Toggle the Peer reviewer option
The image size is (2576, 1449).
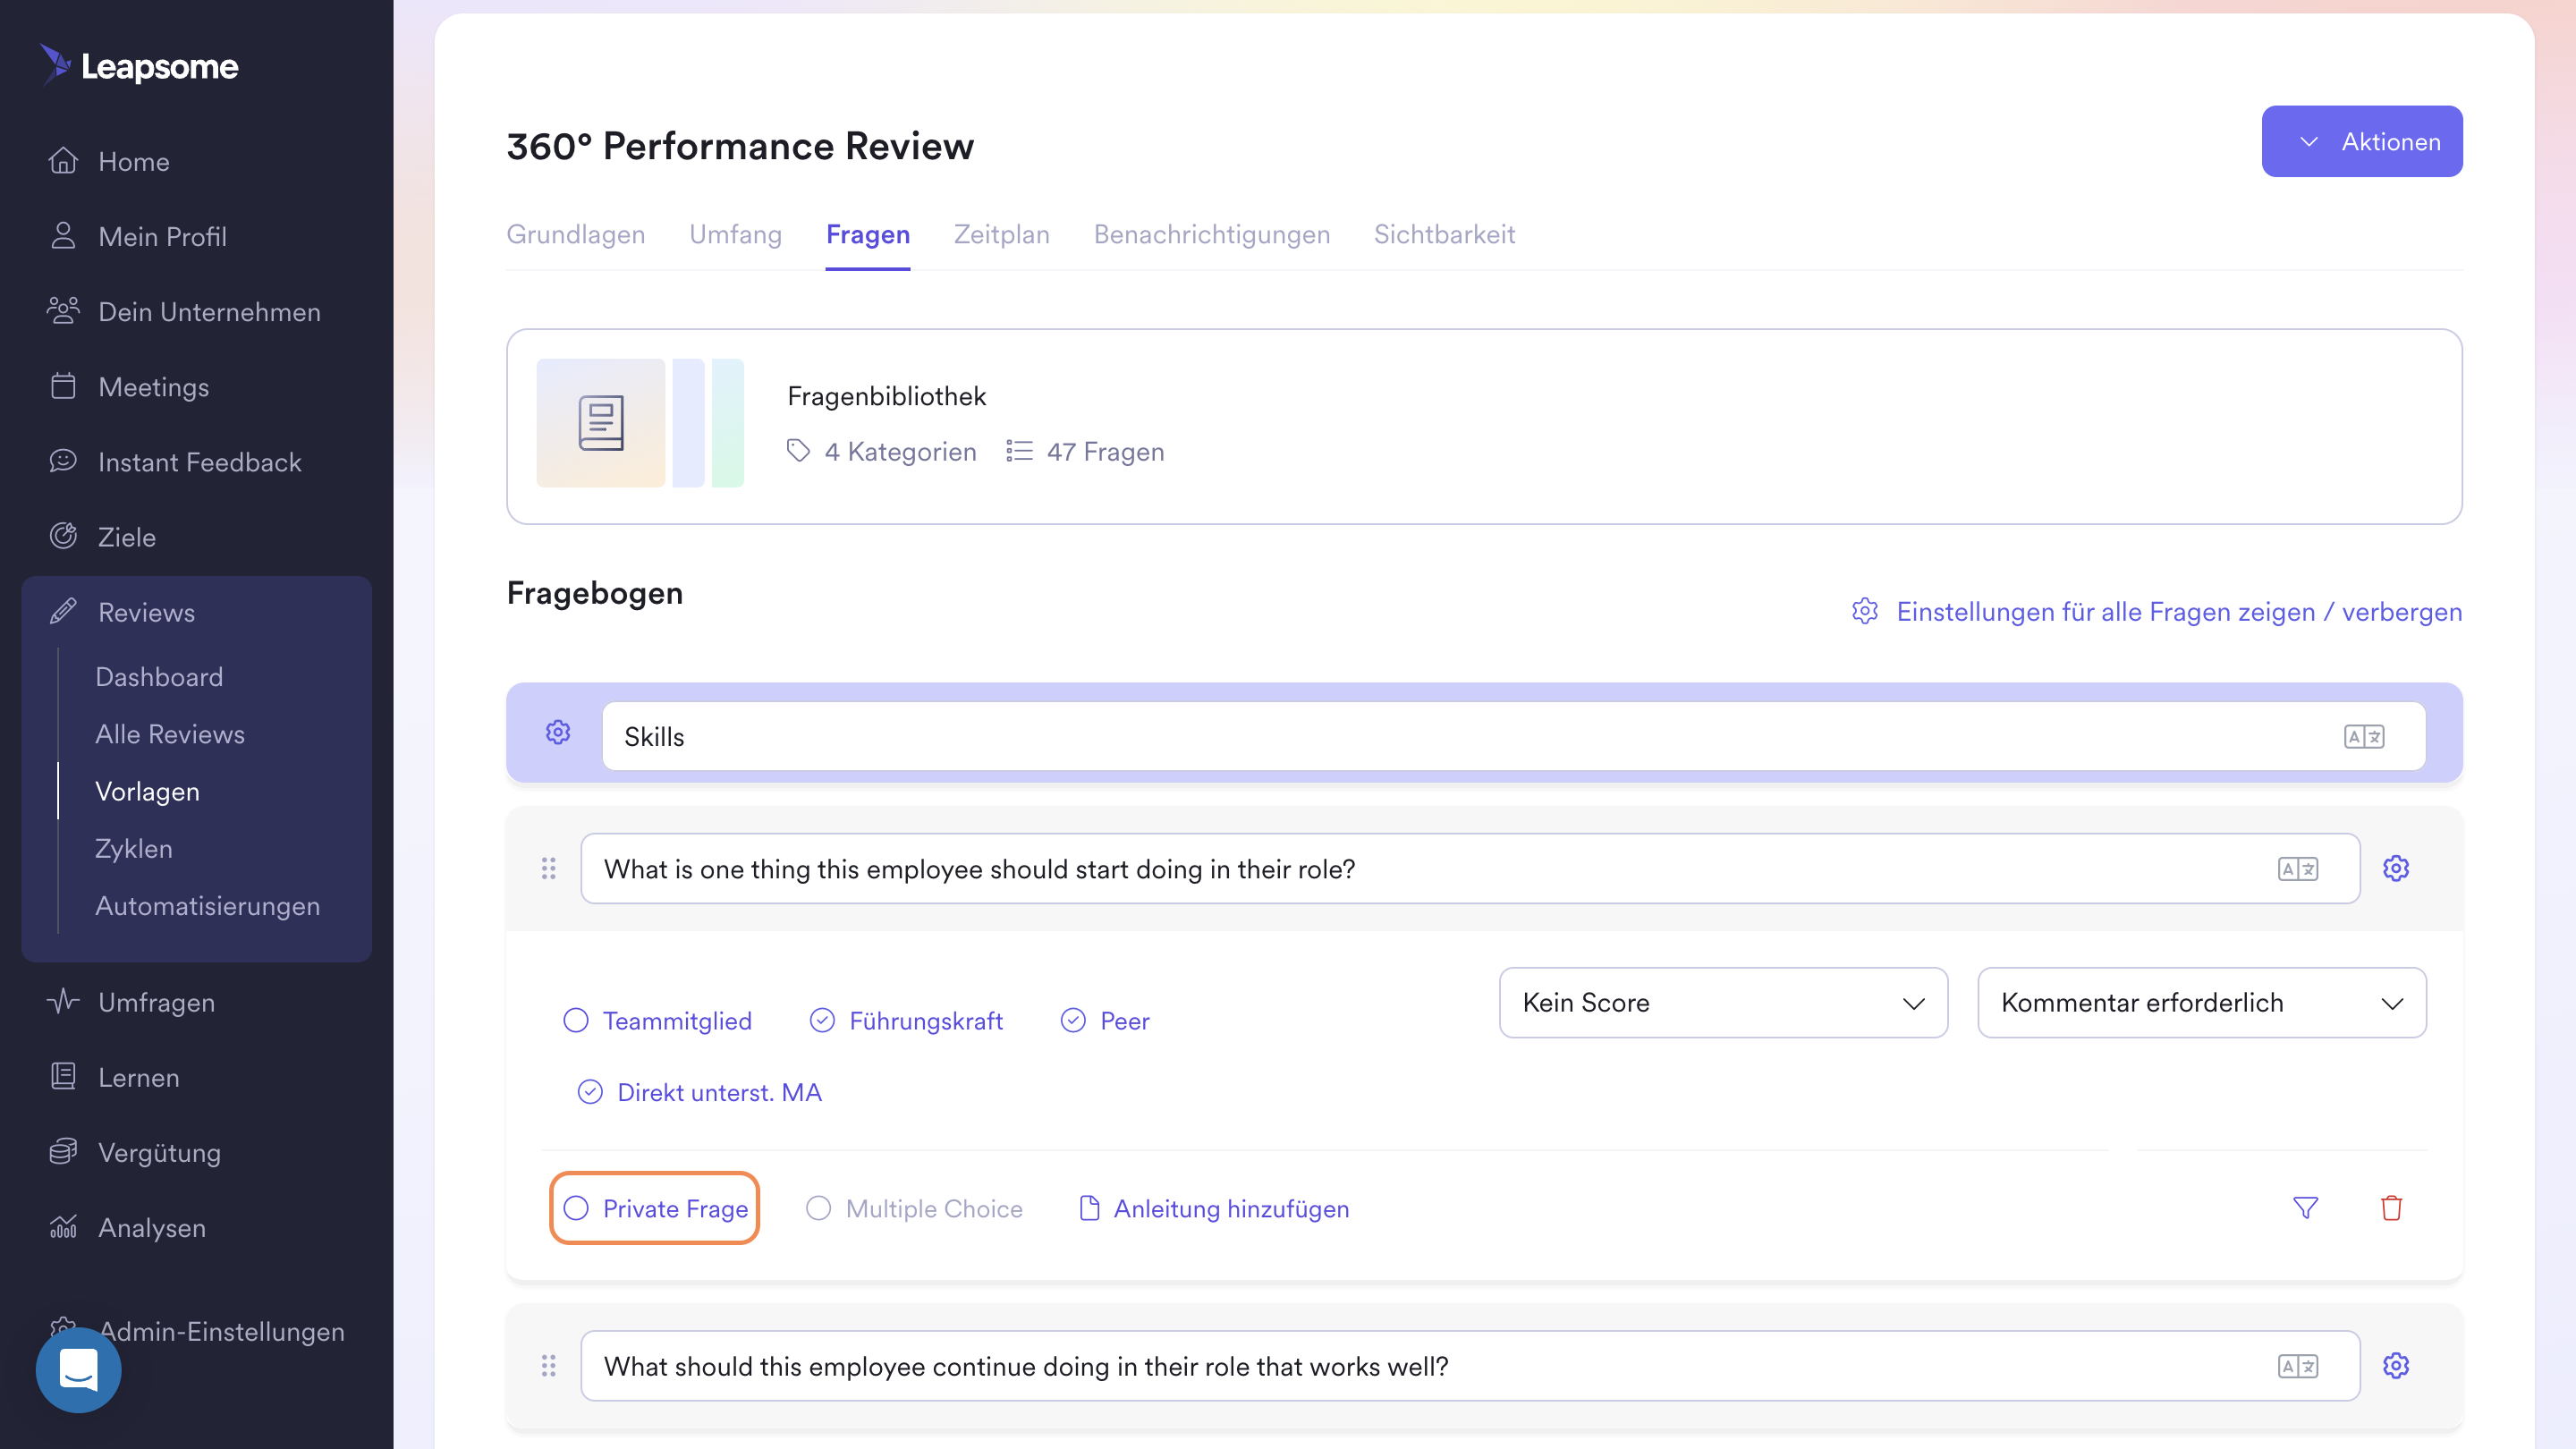pyautogui.click(x=1105, y=1020)
